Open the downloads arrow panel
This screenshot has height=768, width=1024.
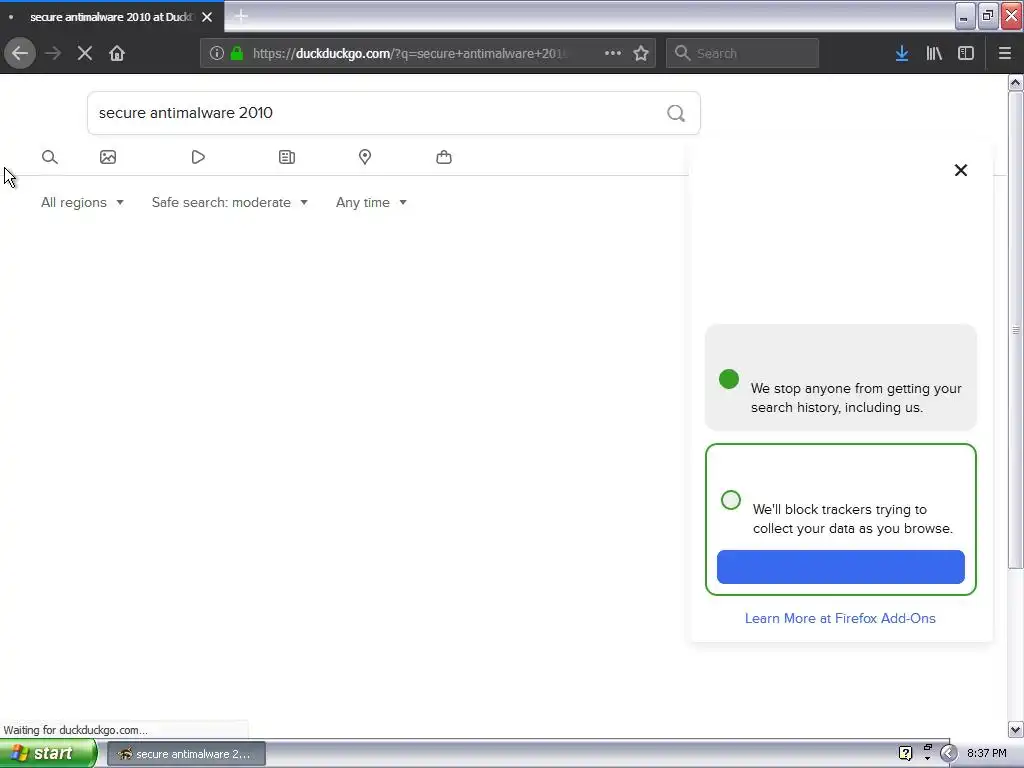click(x=902, y=53)
